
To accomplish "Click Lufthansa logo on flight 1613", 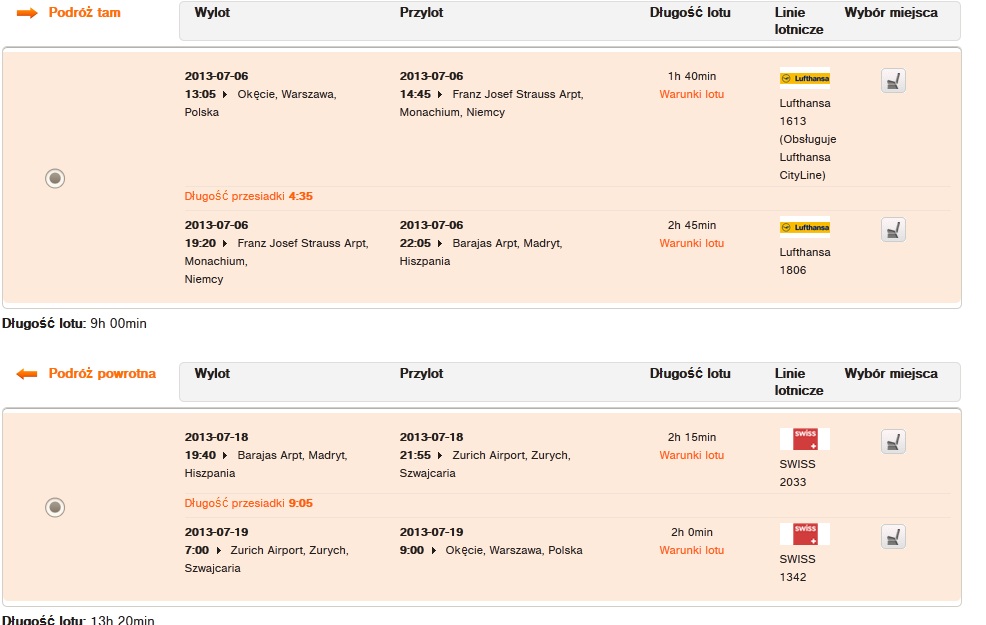I will tap(804, 79).
